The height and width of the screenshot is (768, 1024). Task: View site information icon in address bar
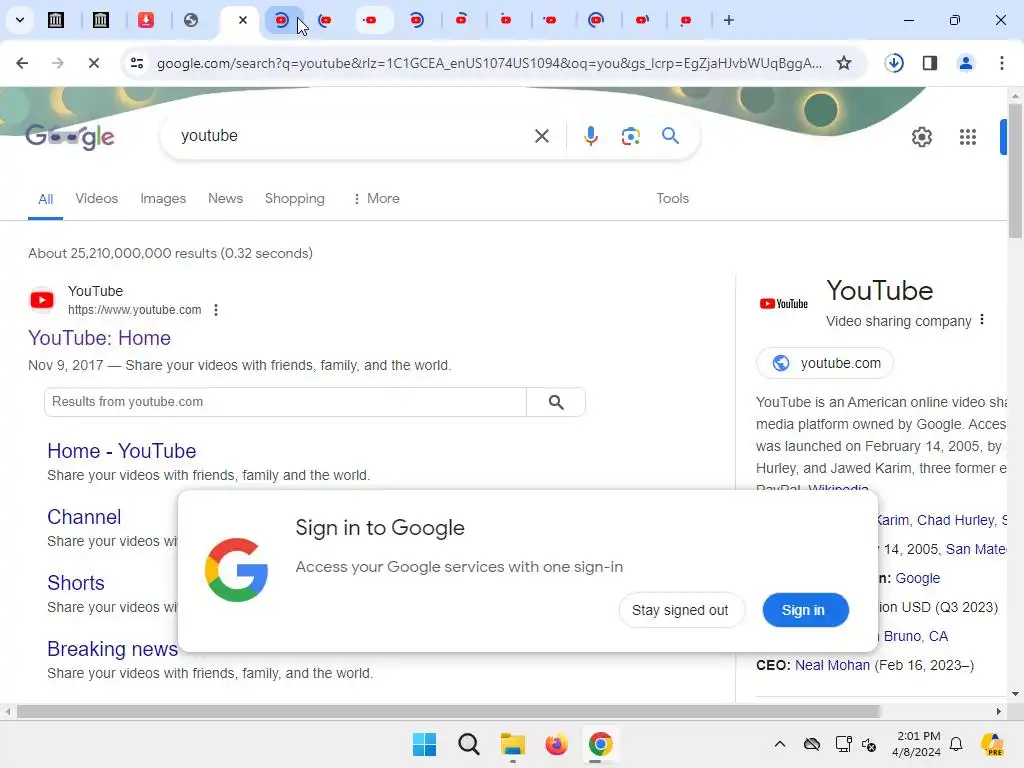(137, 63)
